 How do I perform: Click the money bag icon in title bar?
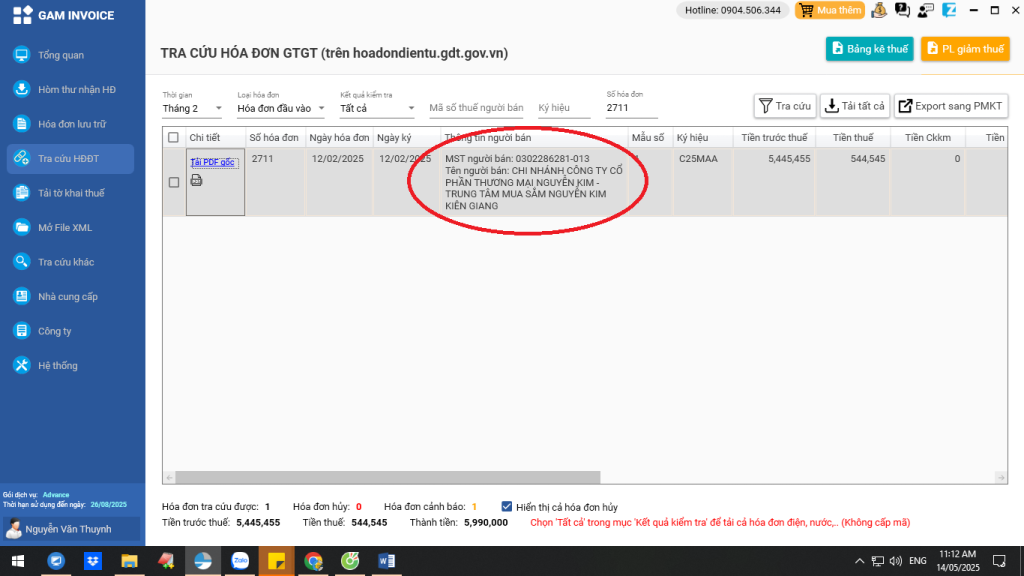(879, 10)
